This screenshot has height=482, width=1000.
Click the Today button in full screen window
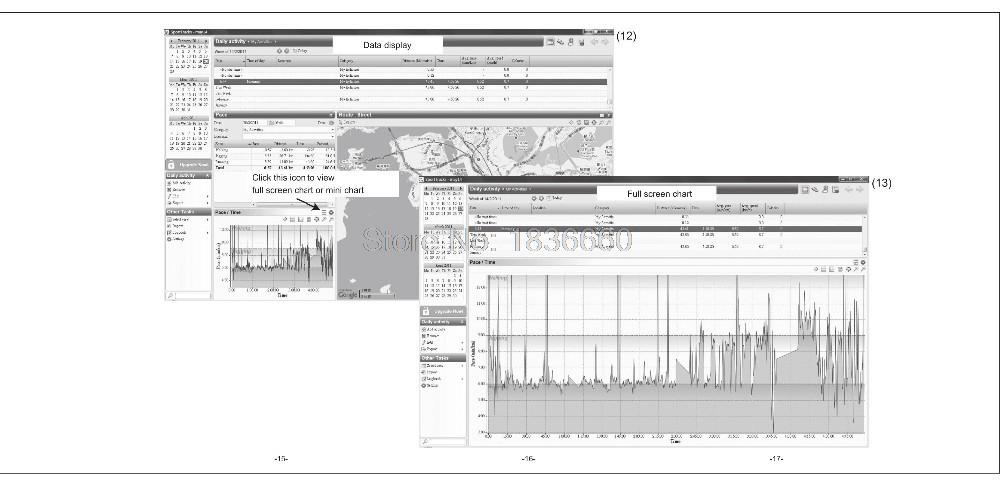coord(557,198)
